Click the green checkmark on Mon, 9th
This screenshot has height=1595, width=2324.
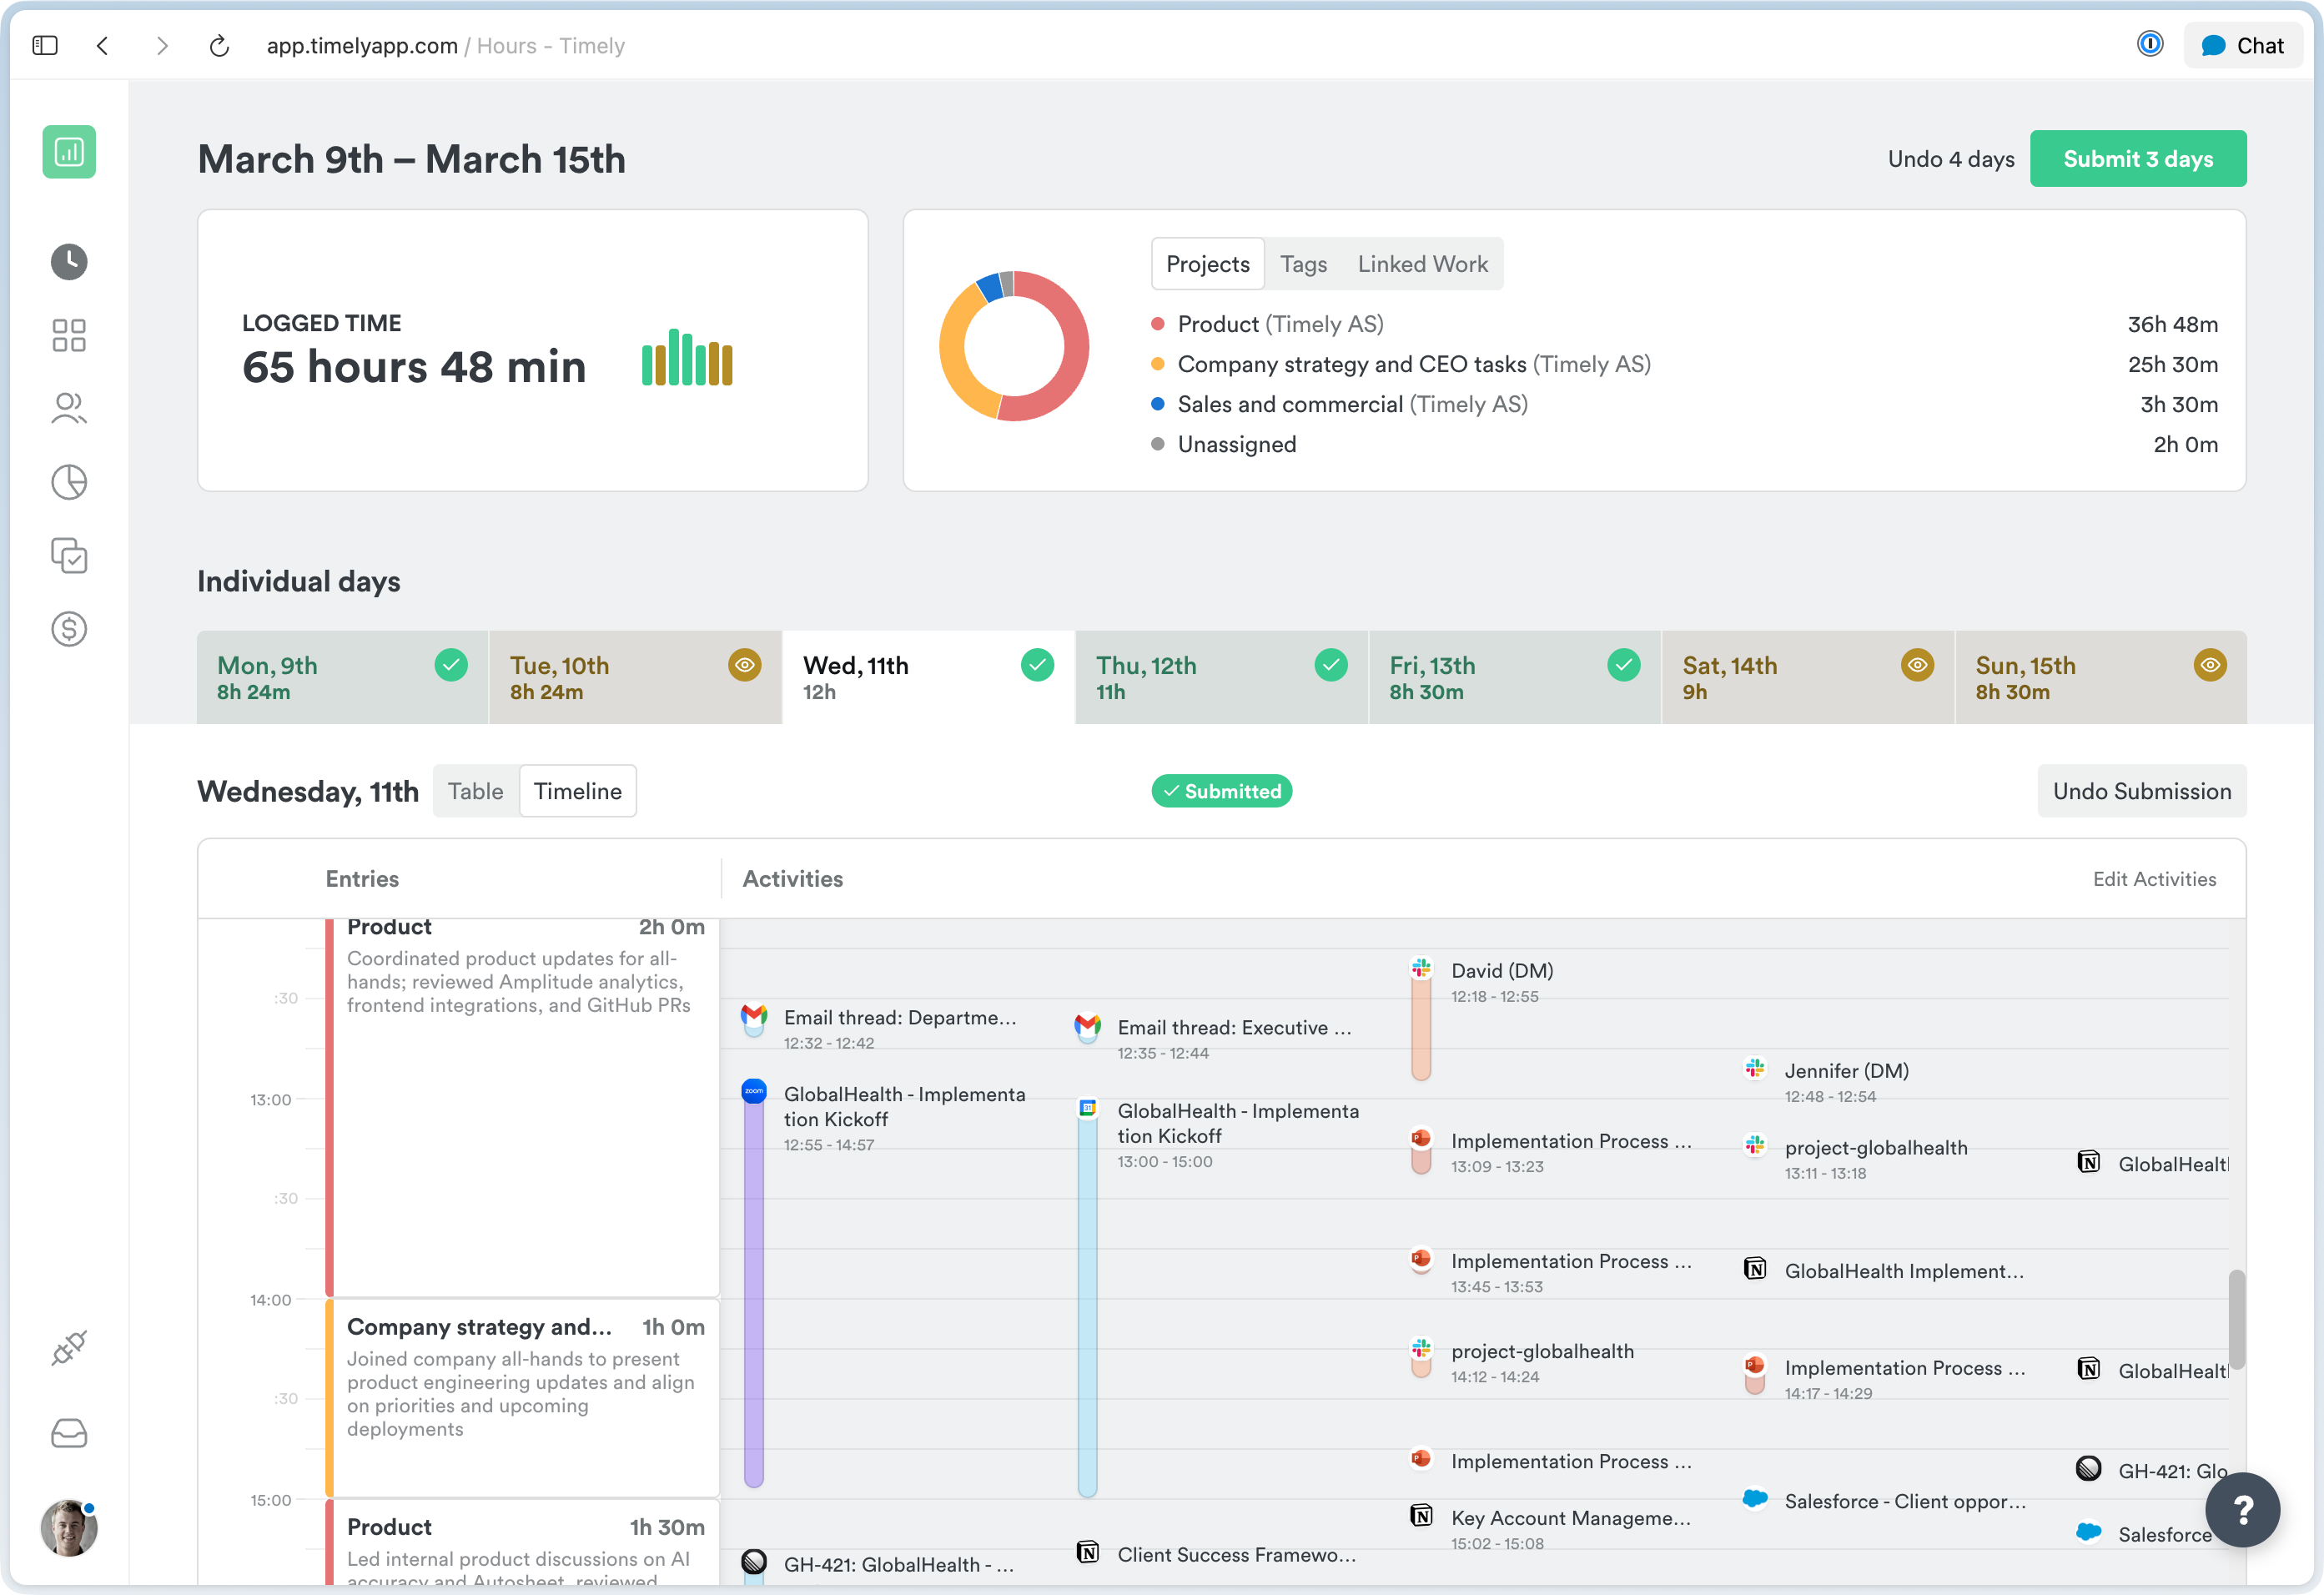pos(451,665)
